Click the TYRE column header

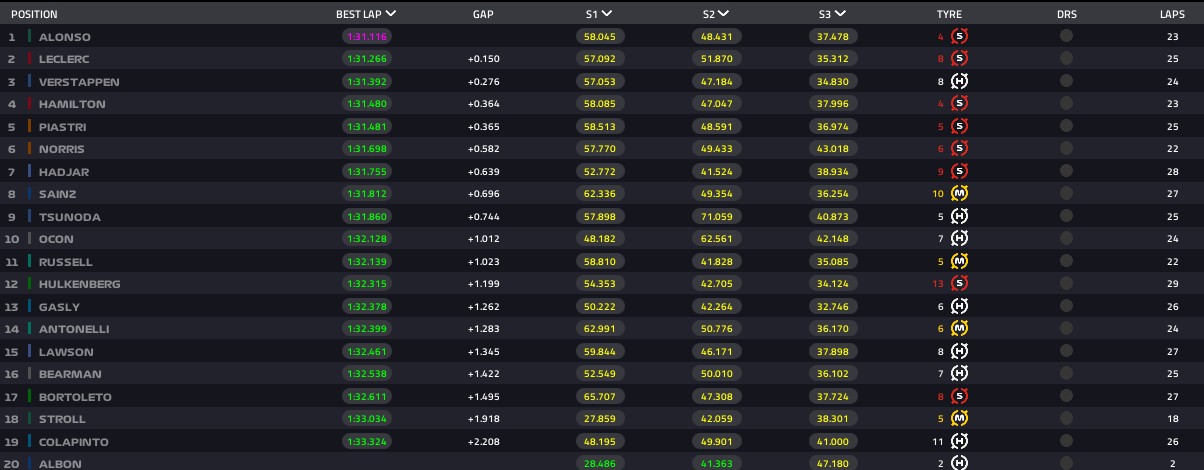(949, 15)
